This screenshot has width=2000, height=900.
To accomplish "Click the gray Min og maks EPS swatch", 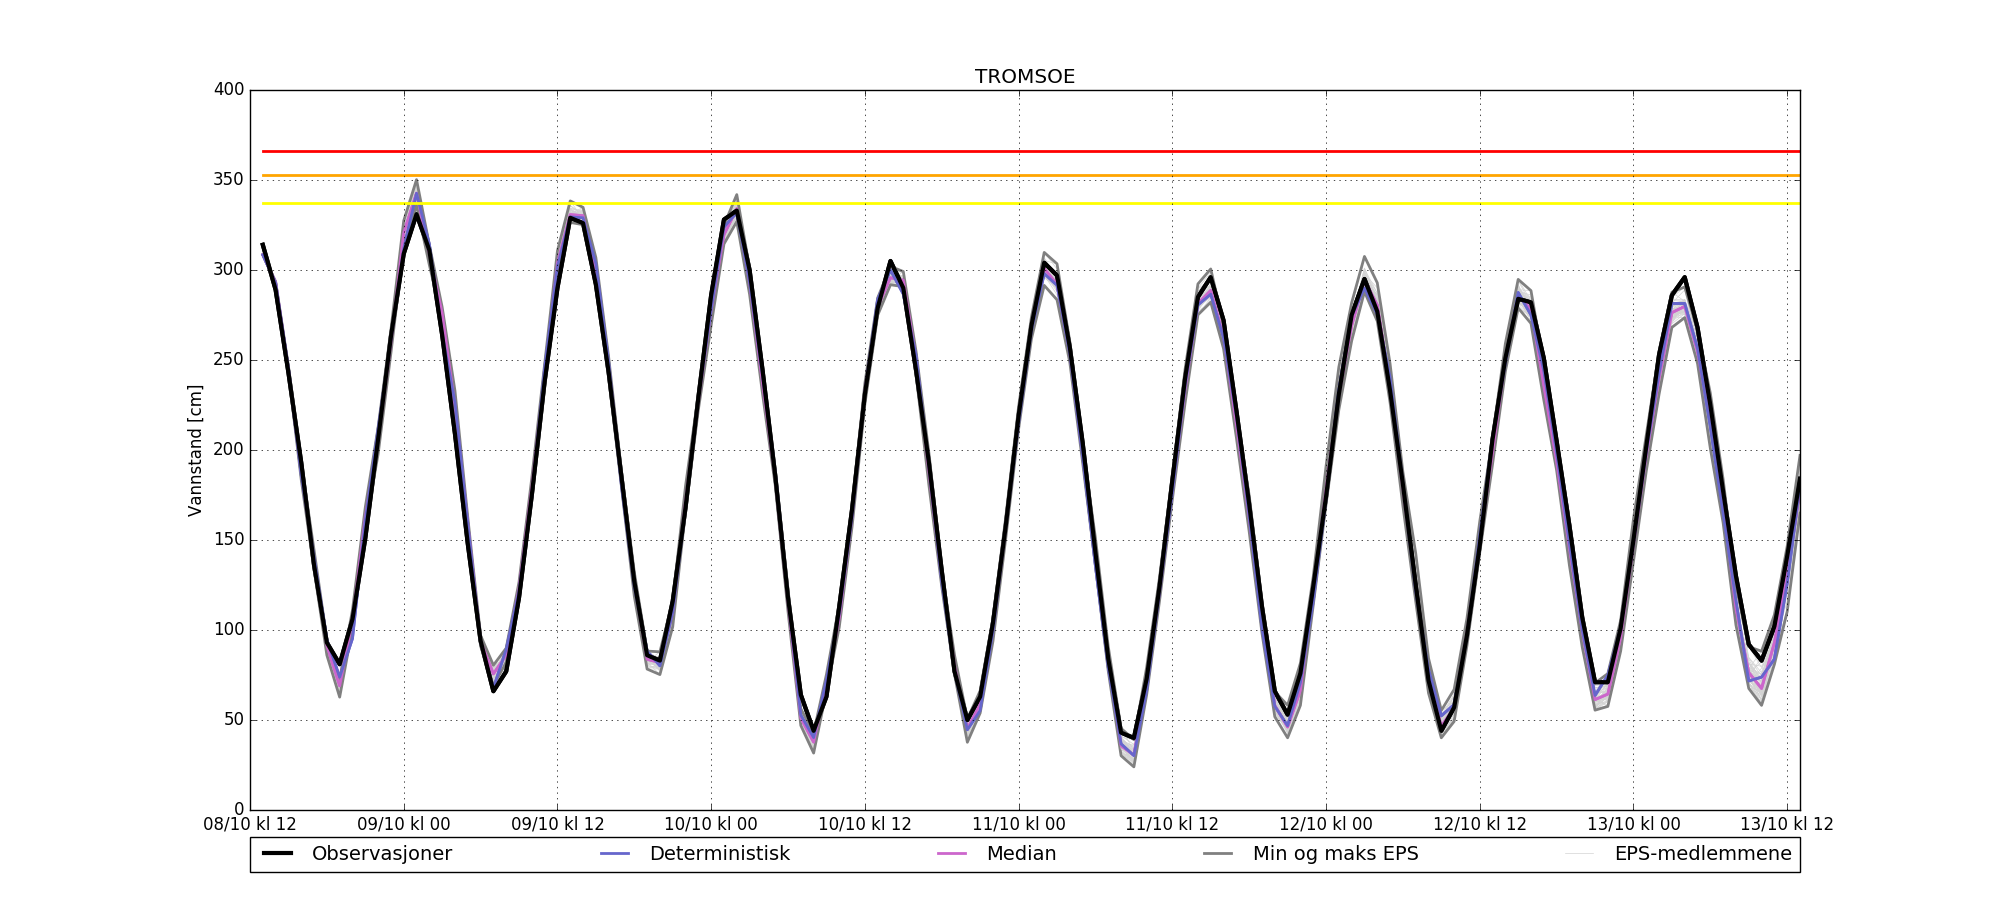I will [1218, 854].
